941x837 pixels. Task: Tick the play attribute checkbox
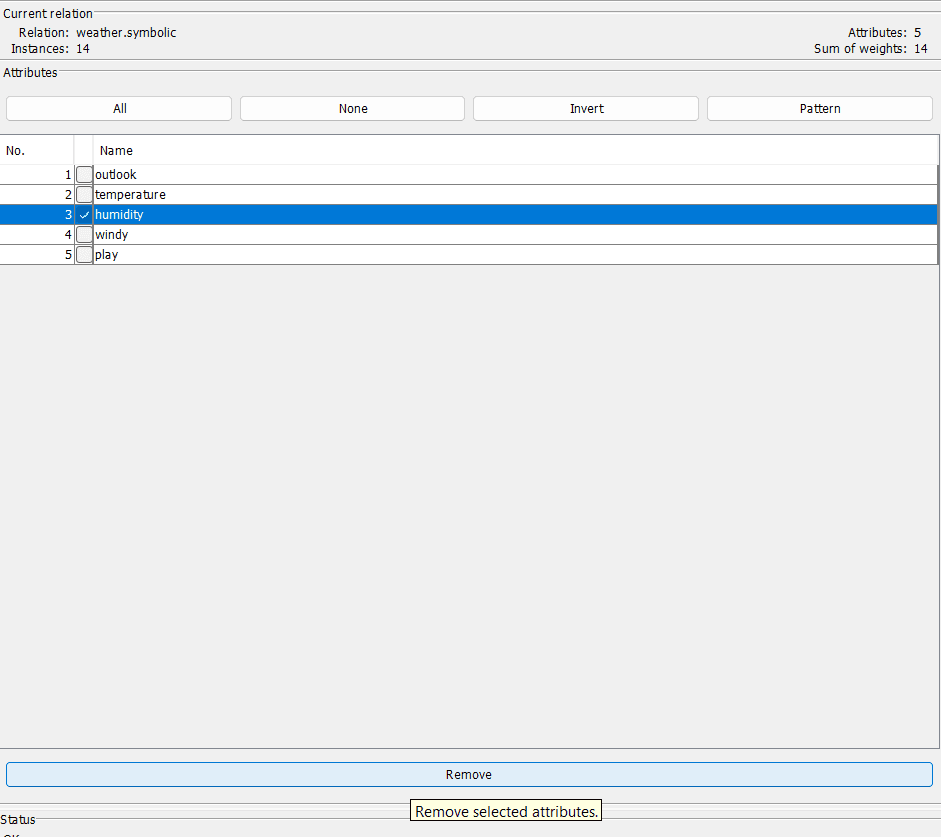tap(85, 254)
